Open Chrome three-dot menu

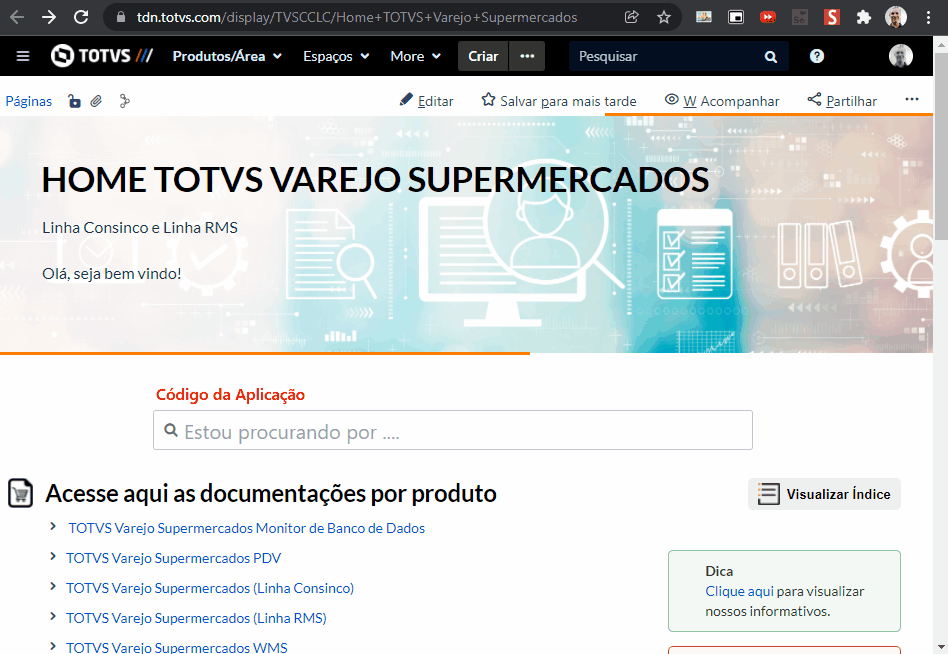(929, 17)
